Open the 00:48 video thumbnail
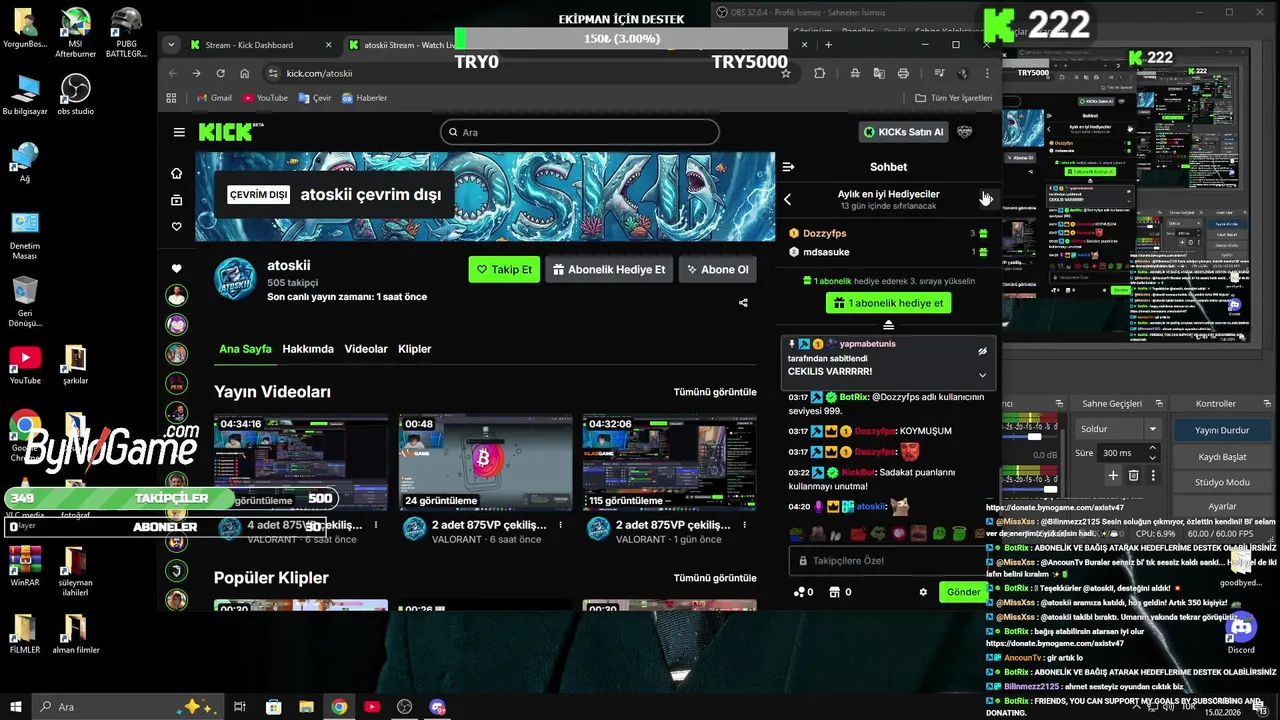 485,461
